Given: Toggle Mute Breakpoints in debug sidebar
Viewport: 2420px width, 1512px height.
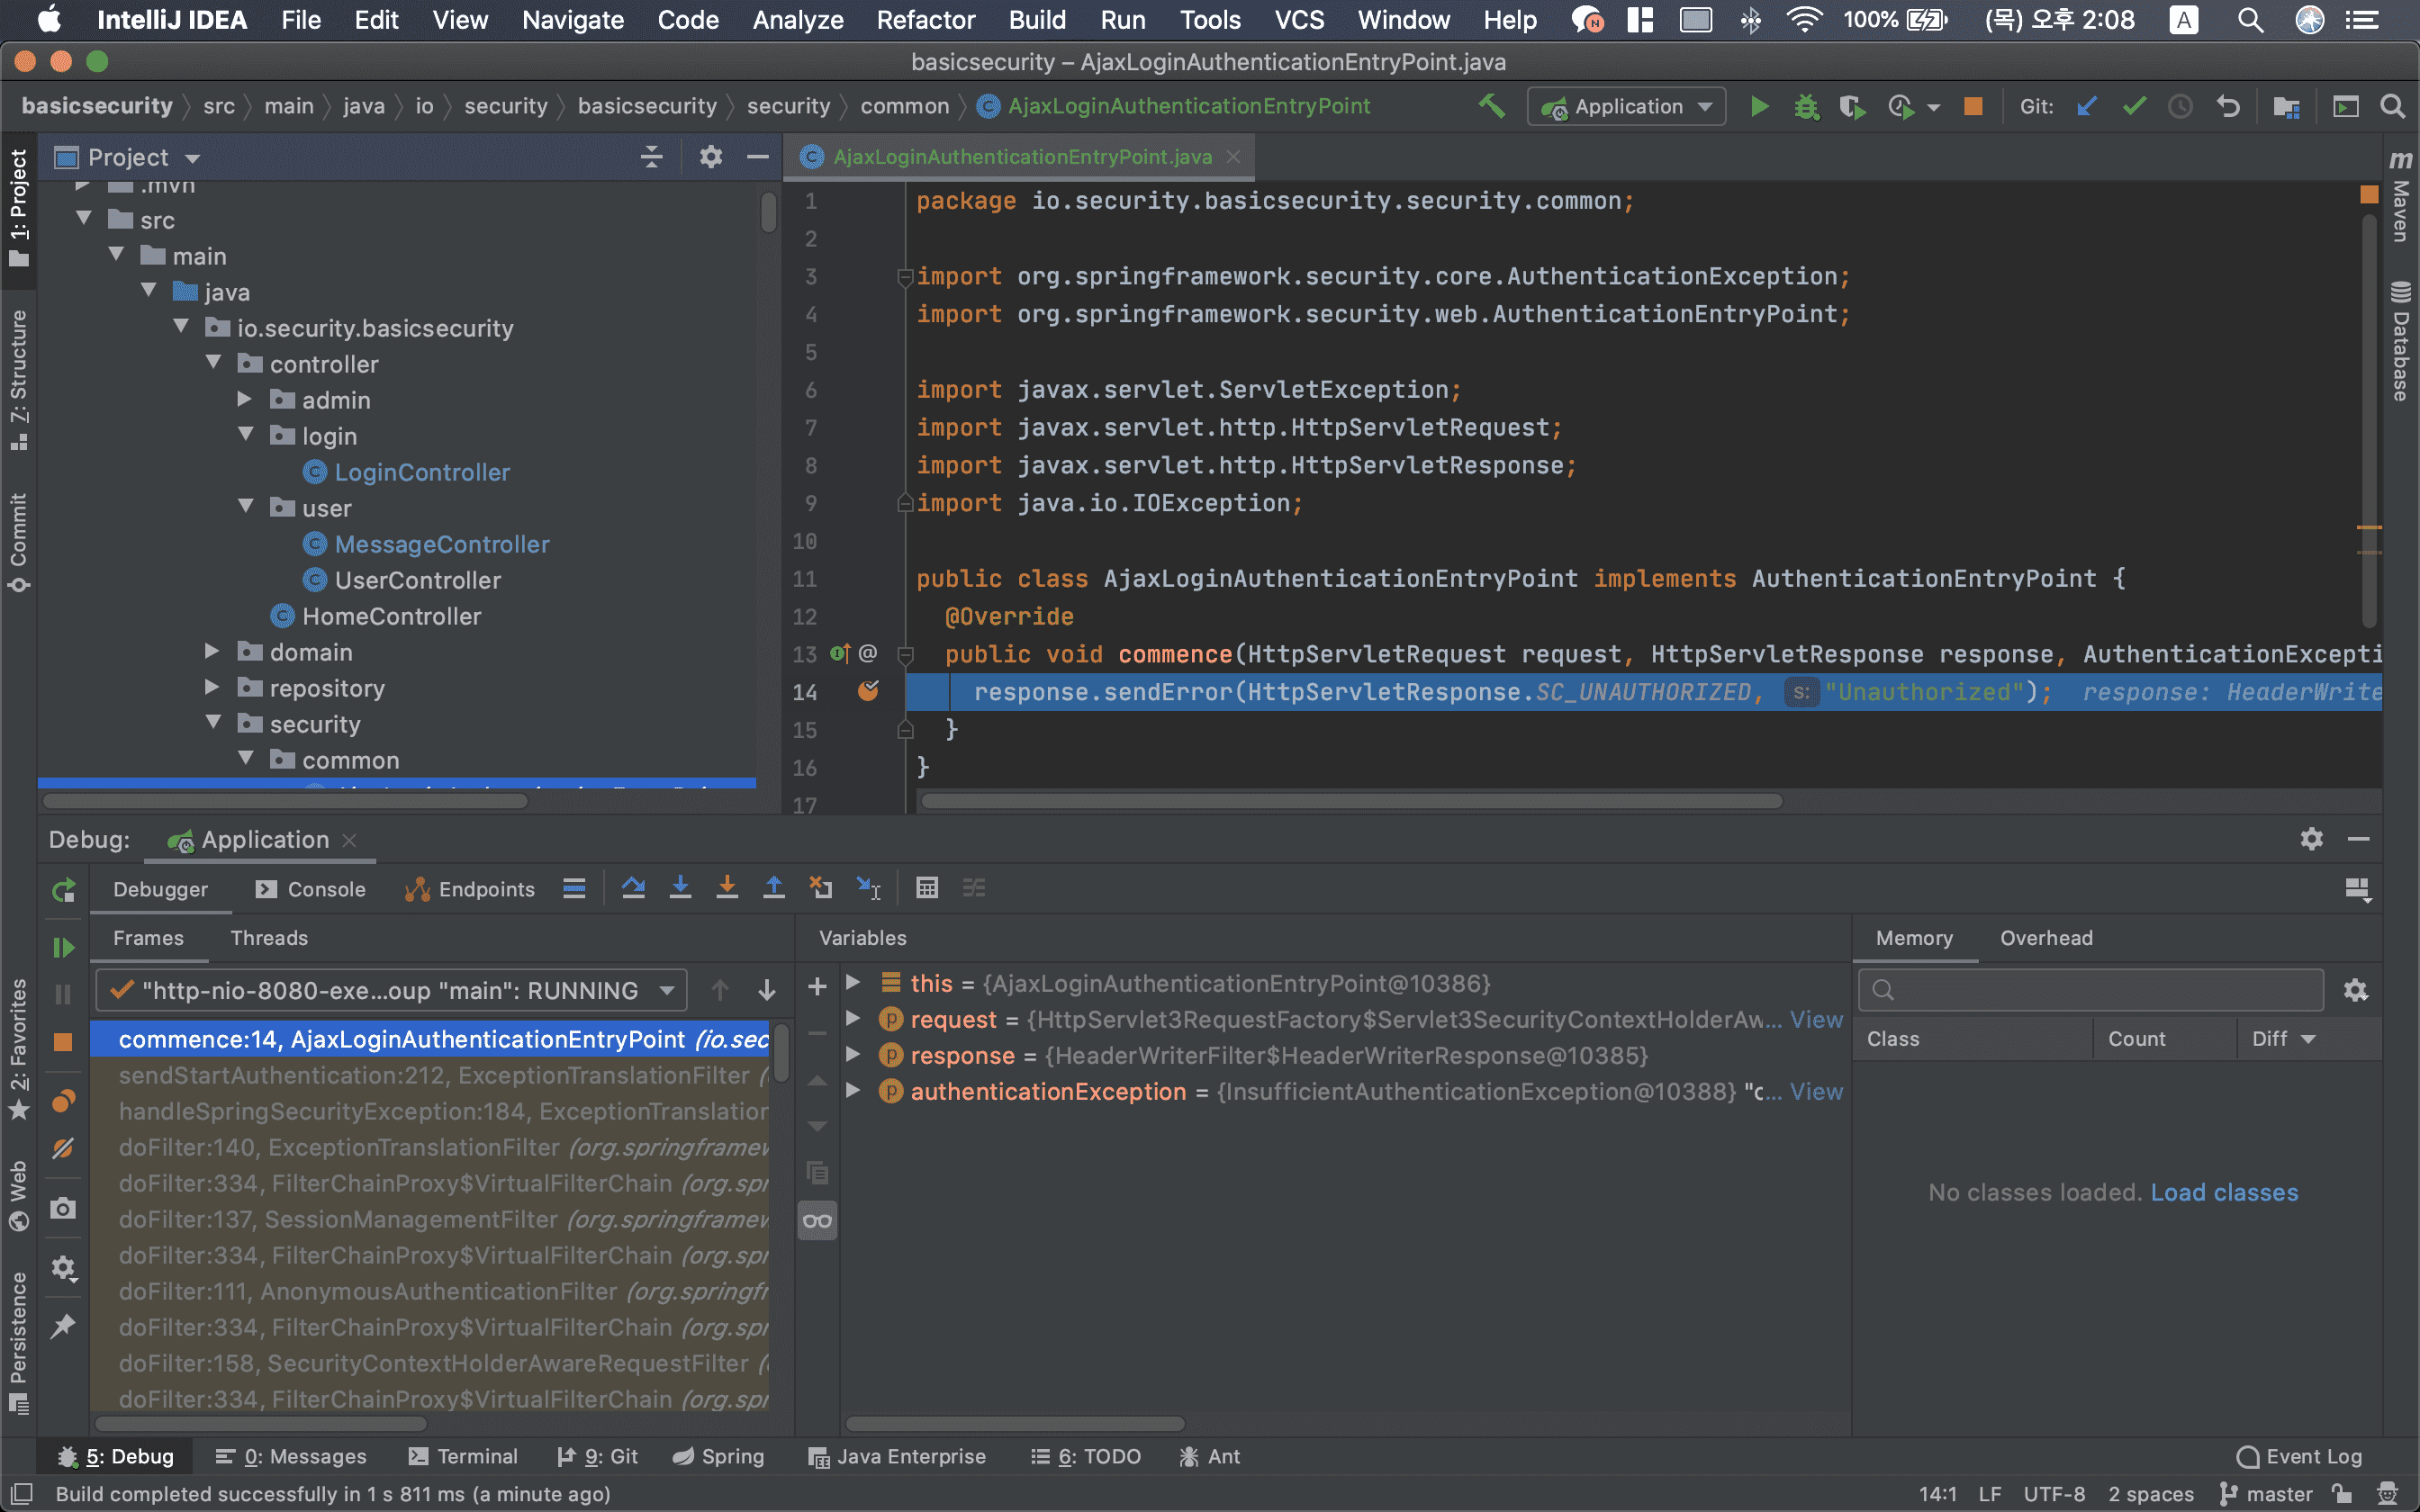Looking at the screenshot, I should (63, 1148).
